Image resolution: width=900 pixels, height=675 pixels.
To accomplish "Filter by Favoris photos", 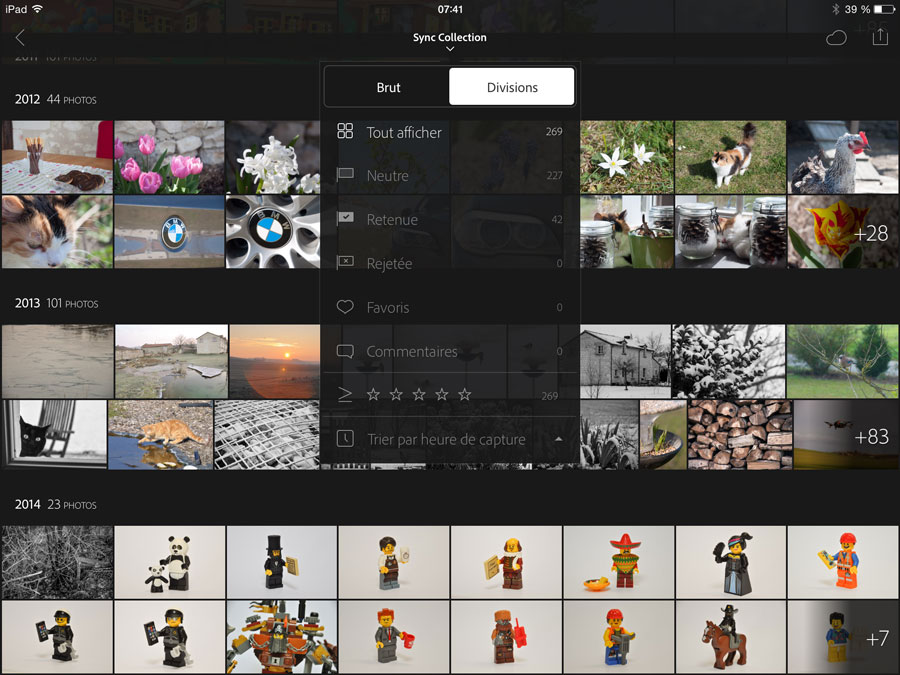I will coord(449,307).
